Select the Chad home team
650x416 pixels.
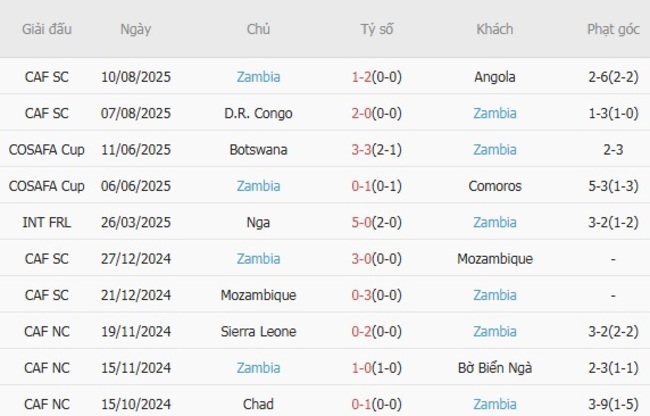(x=258, y=404)
